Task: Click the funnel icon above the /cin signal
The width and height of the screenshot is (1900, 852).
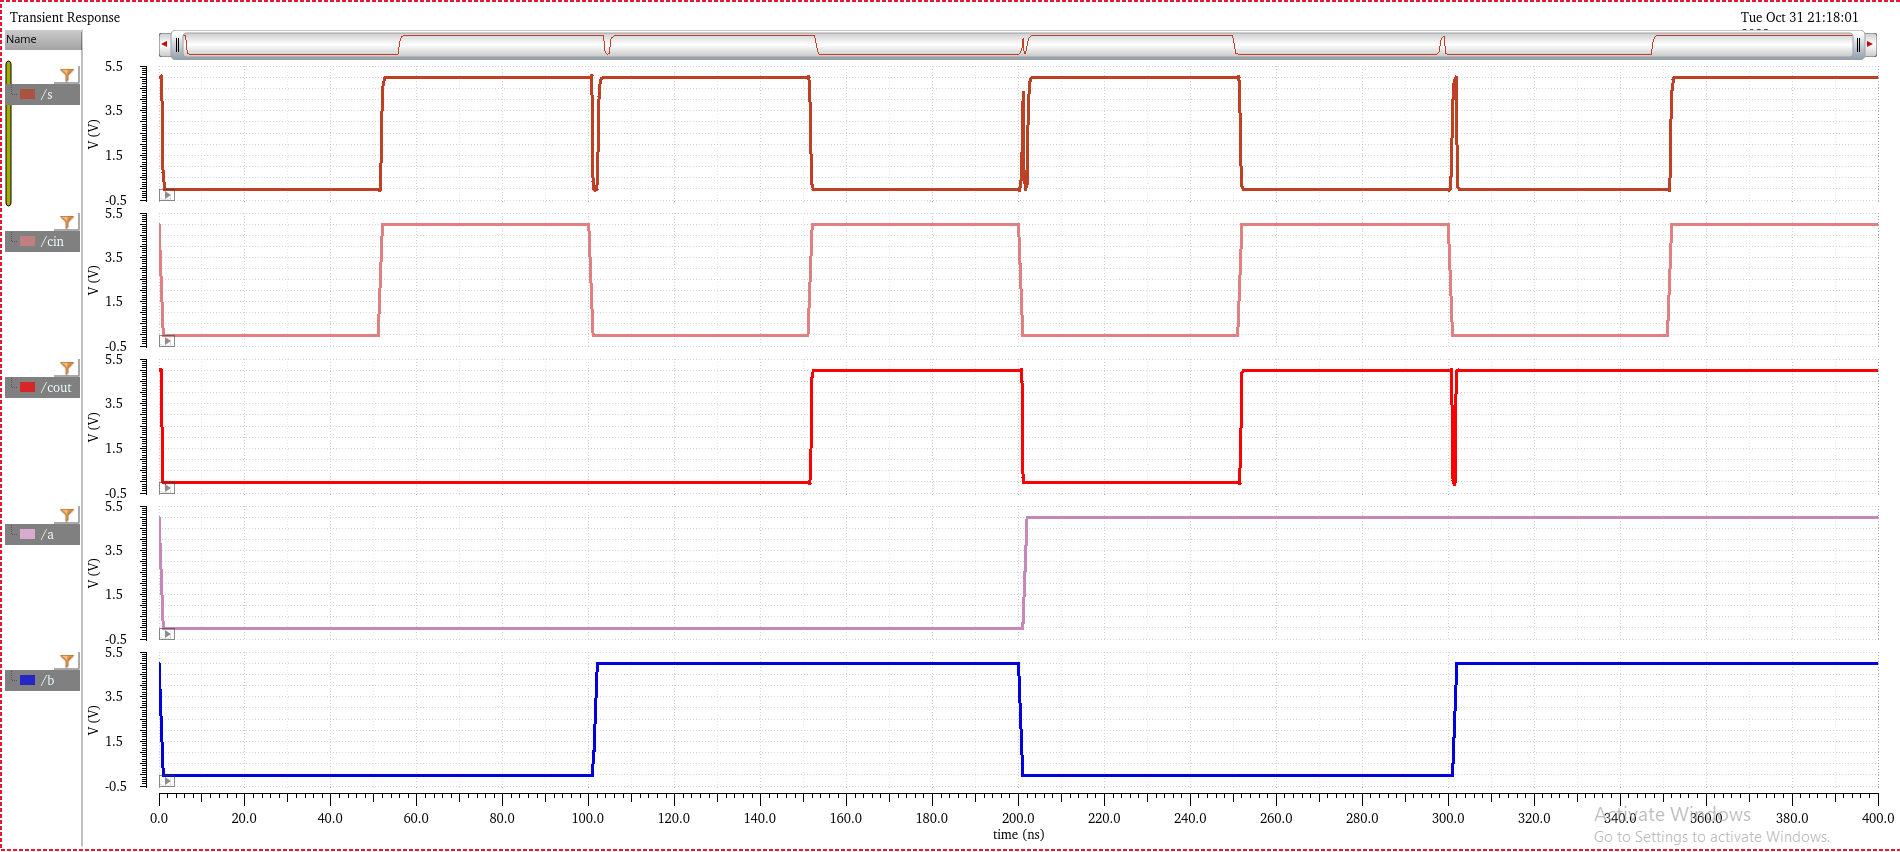Action: 67,222
